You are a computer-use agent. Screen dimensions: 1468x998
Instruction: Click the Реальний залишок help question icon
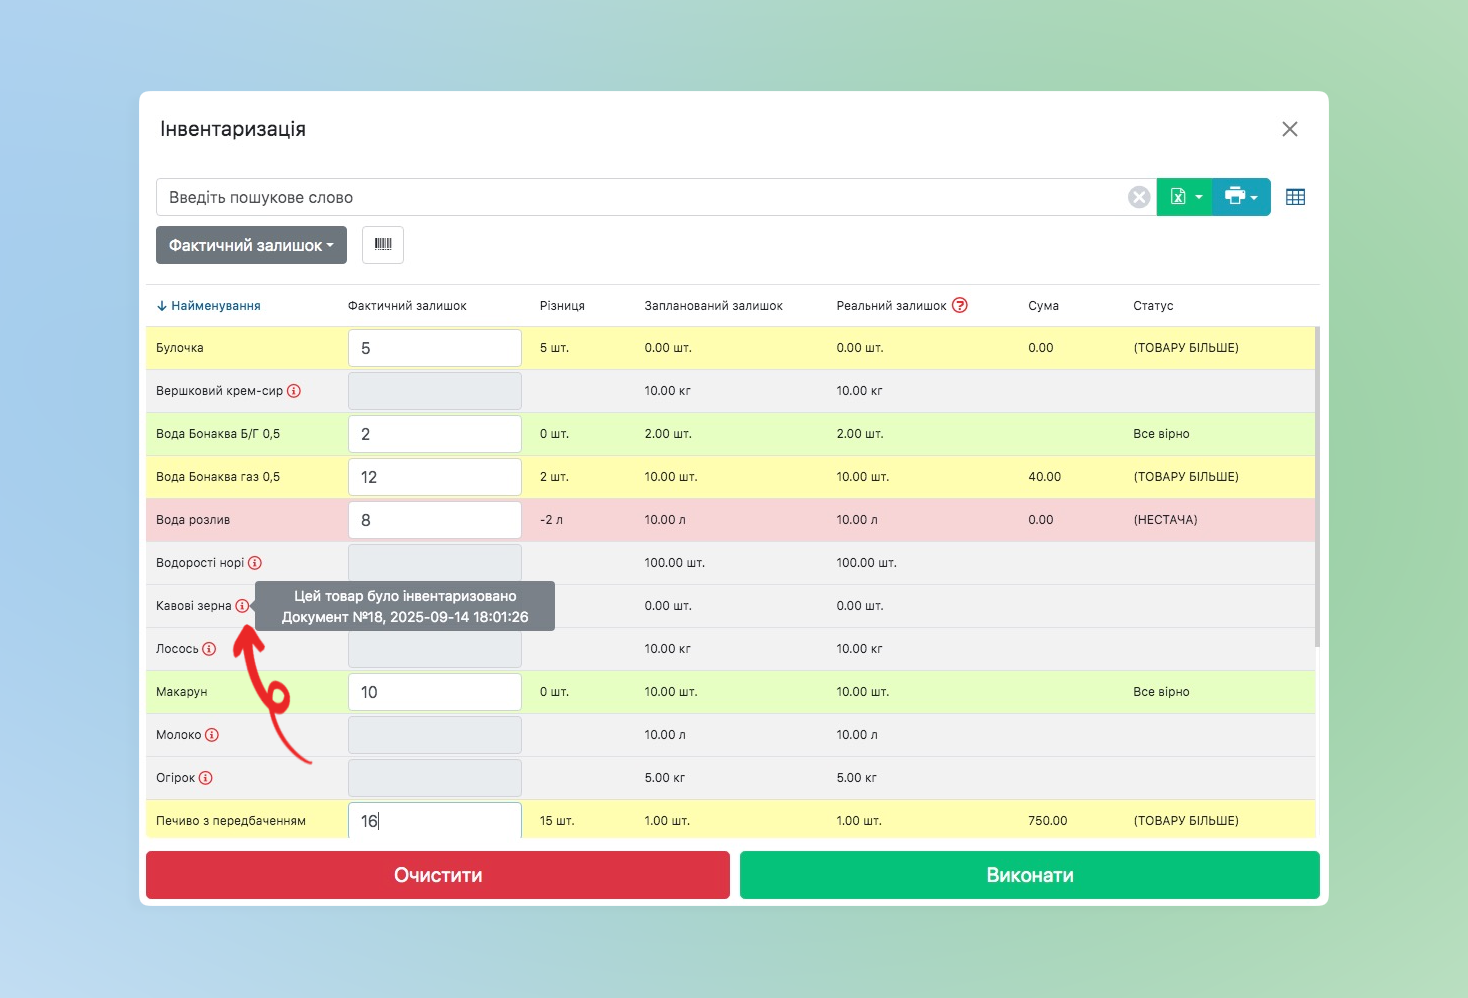point(960,305)
